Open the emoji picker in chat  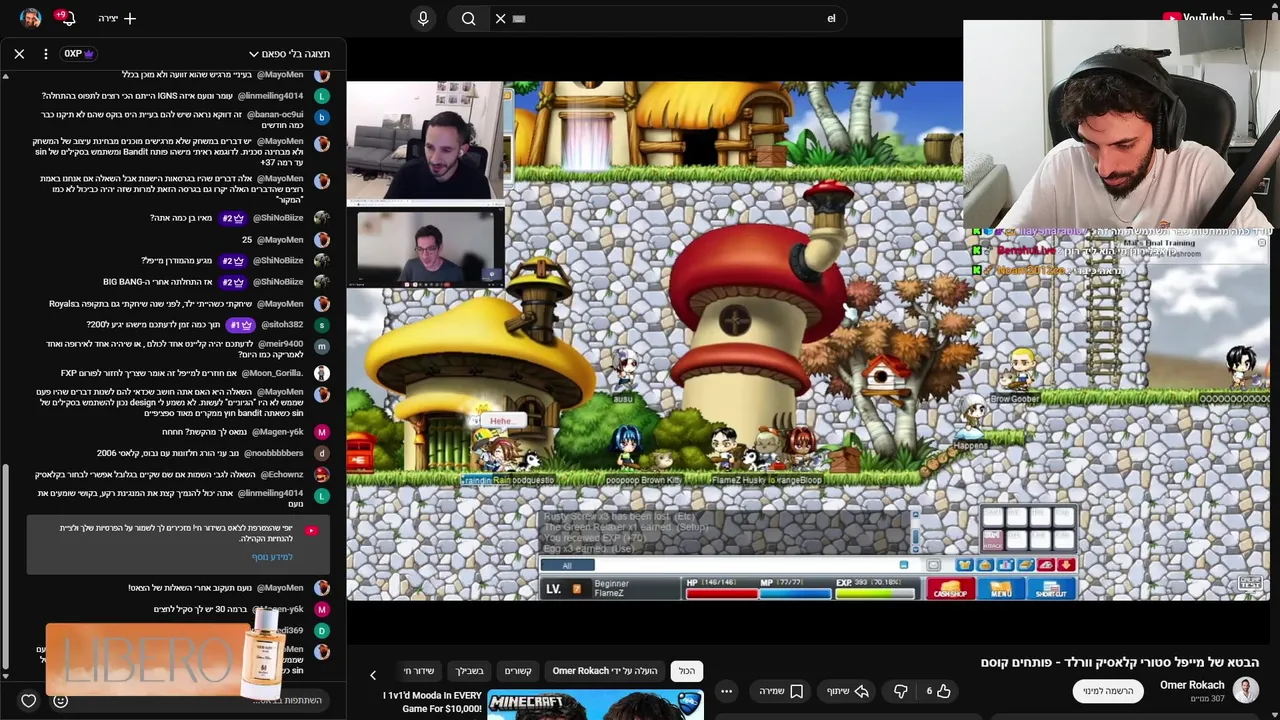point(60,701)
